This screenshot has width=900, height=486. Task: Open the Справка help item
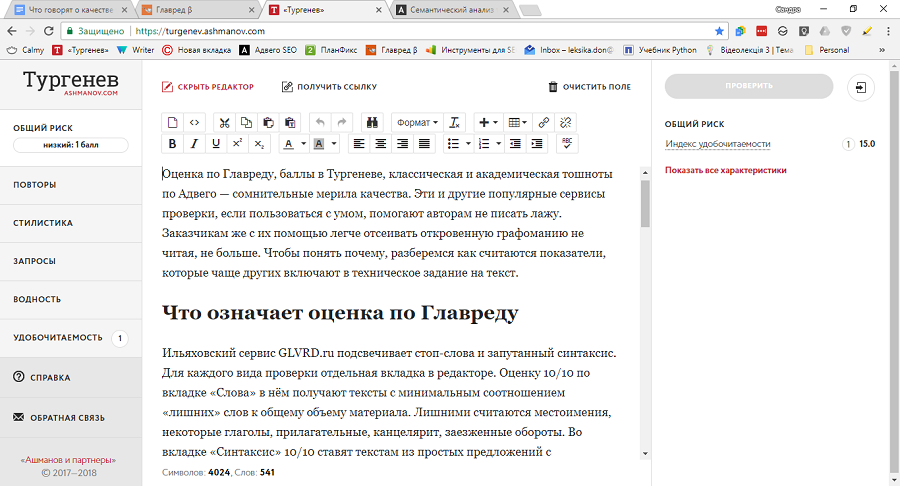tap(71, 378)
